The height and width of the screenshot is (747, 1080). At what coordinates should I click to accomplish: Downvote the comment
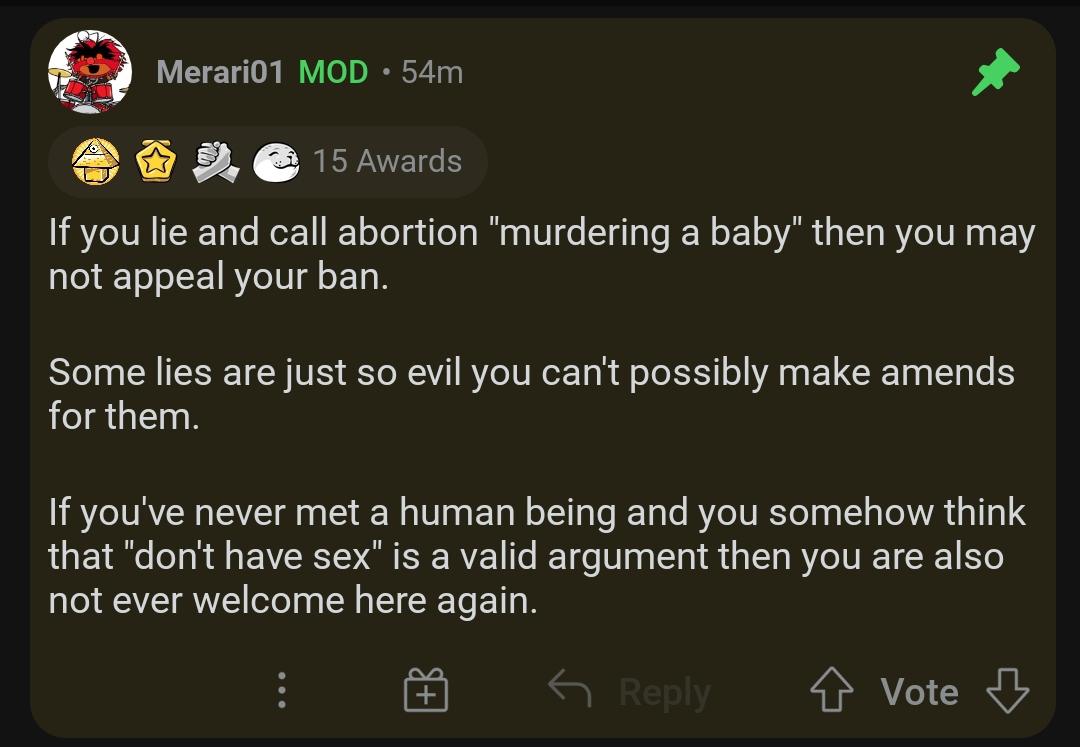click(x=1008, y=690)
